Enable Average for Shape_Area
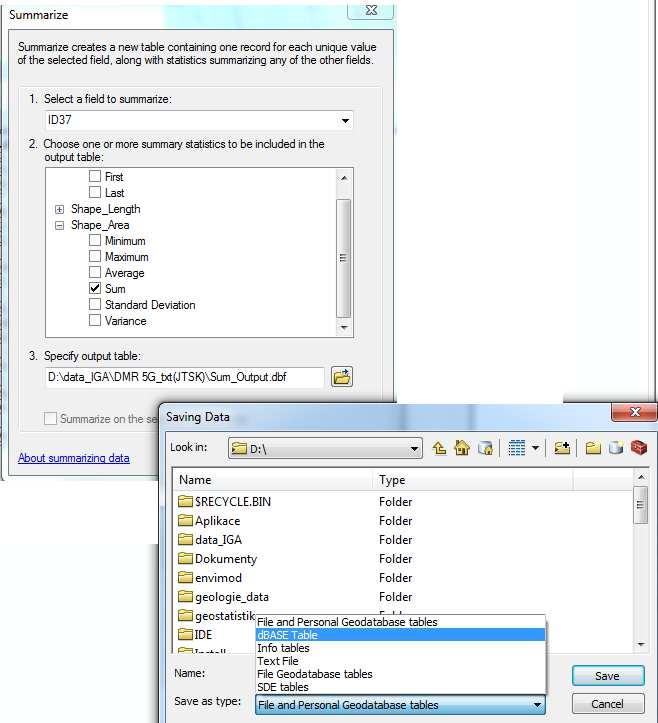 [95, 273]
